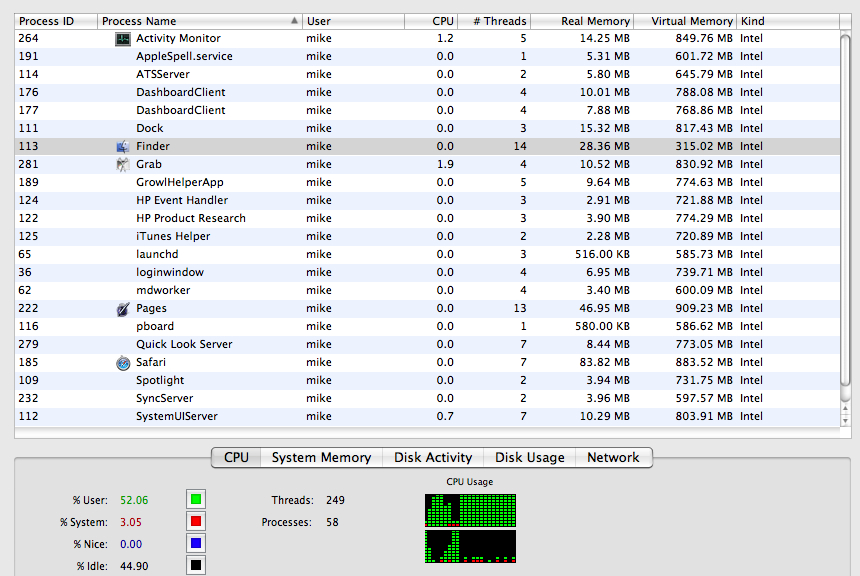Viewport: 860px width, 576px height.
Task: Open the Disk Activity tab
Action: [433, 458]
